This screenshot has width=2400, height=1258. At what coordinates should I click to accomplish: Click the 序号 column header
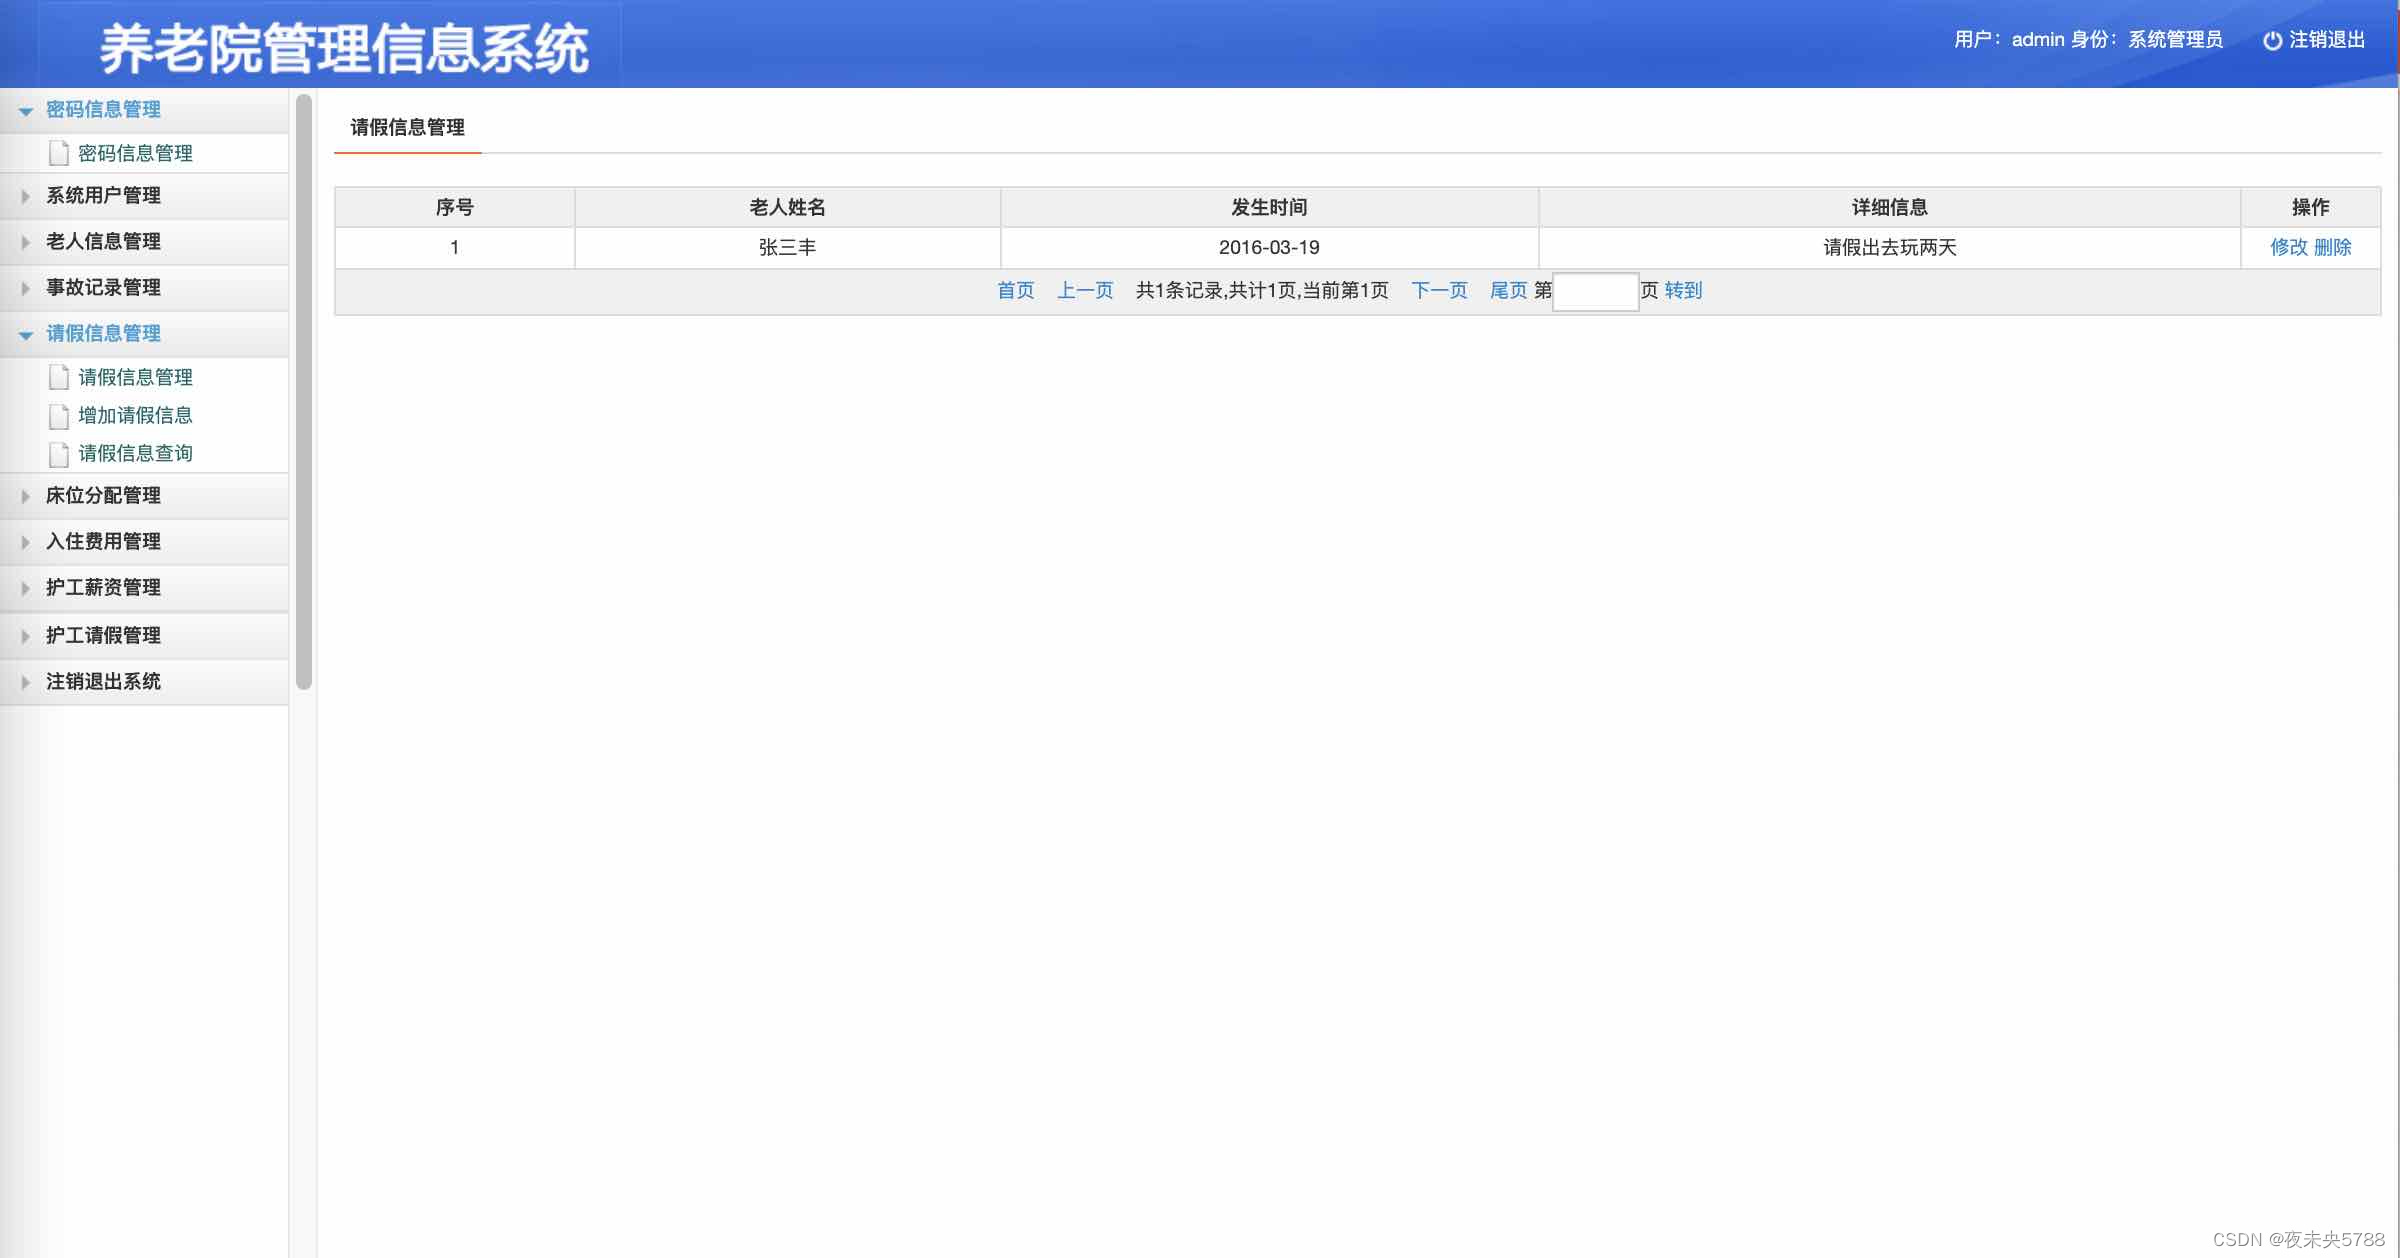pyautogui.click(x=455, y=207)
